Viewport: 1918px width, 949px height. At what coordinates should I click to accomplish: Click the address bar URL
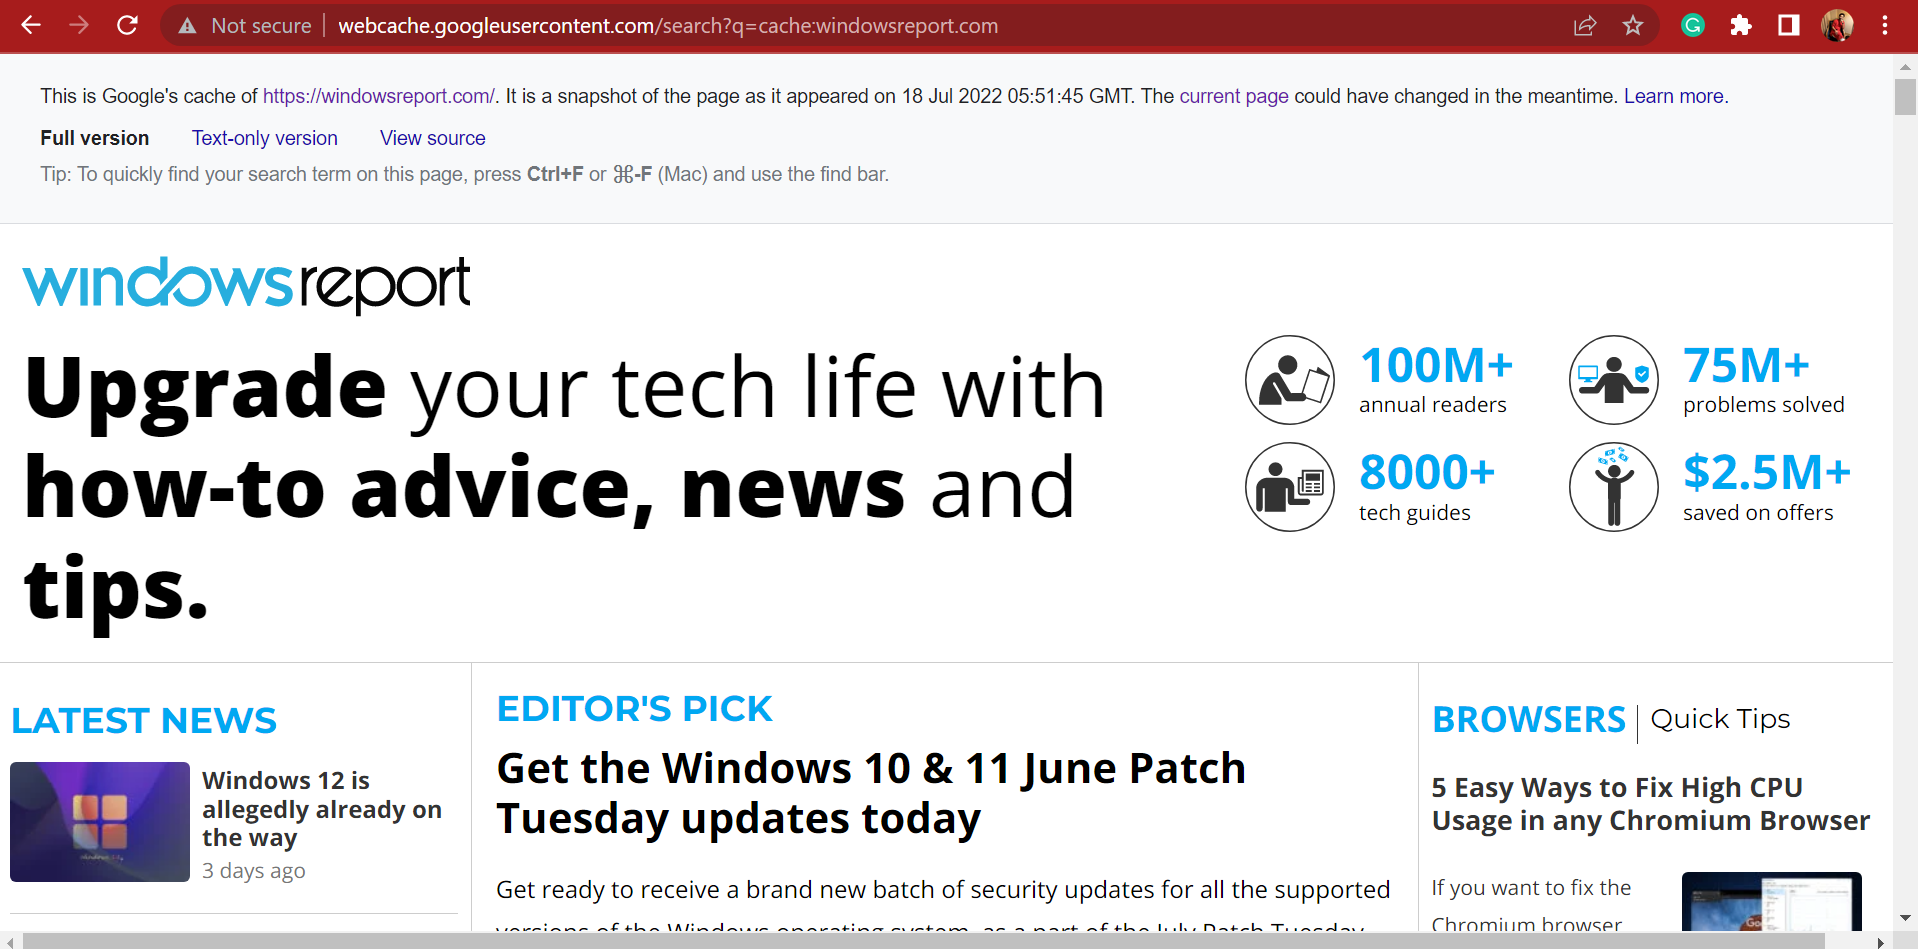668,26
